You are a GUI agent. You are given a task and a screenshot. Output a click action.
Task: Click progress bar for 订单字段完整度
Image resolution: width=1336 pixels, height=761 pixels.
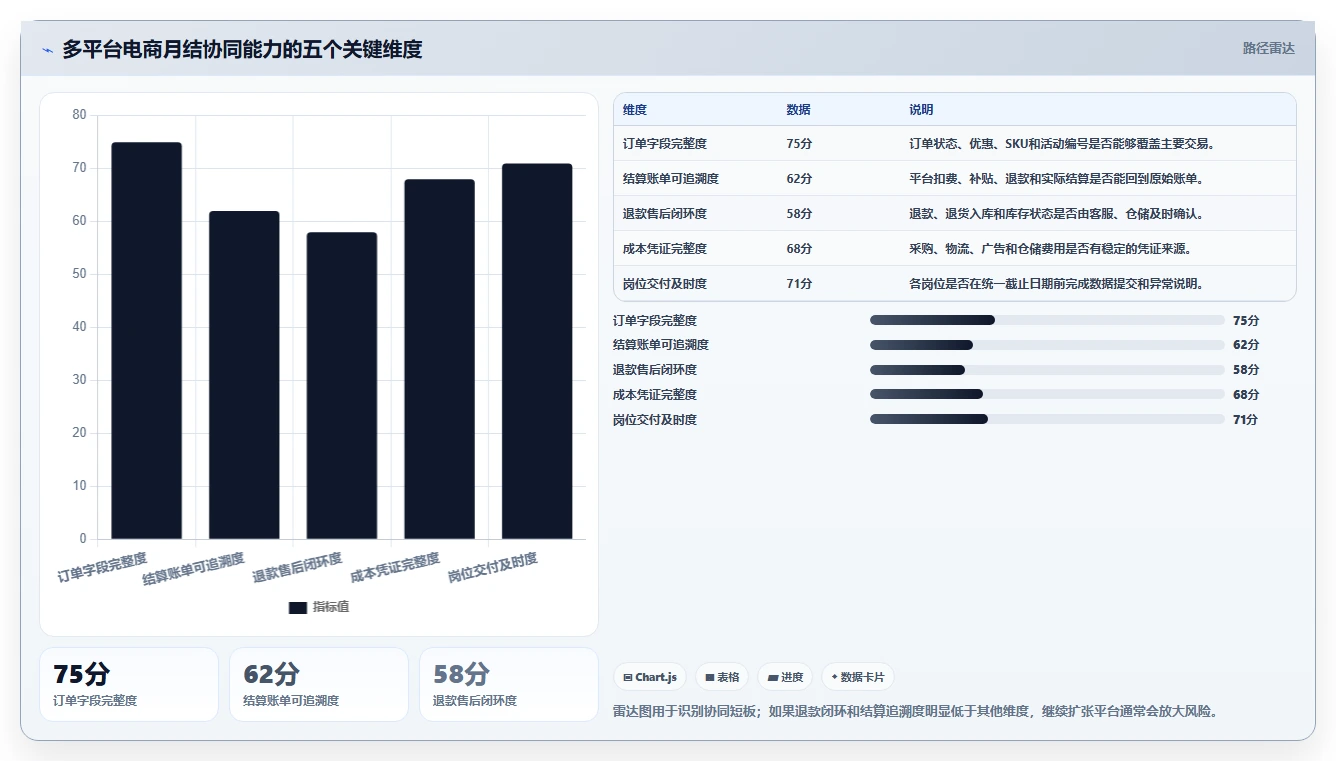click(1047, 320)
